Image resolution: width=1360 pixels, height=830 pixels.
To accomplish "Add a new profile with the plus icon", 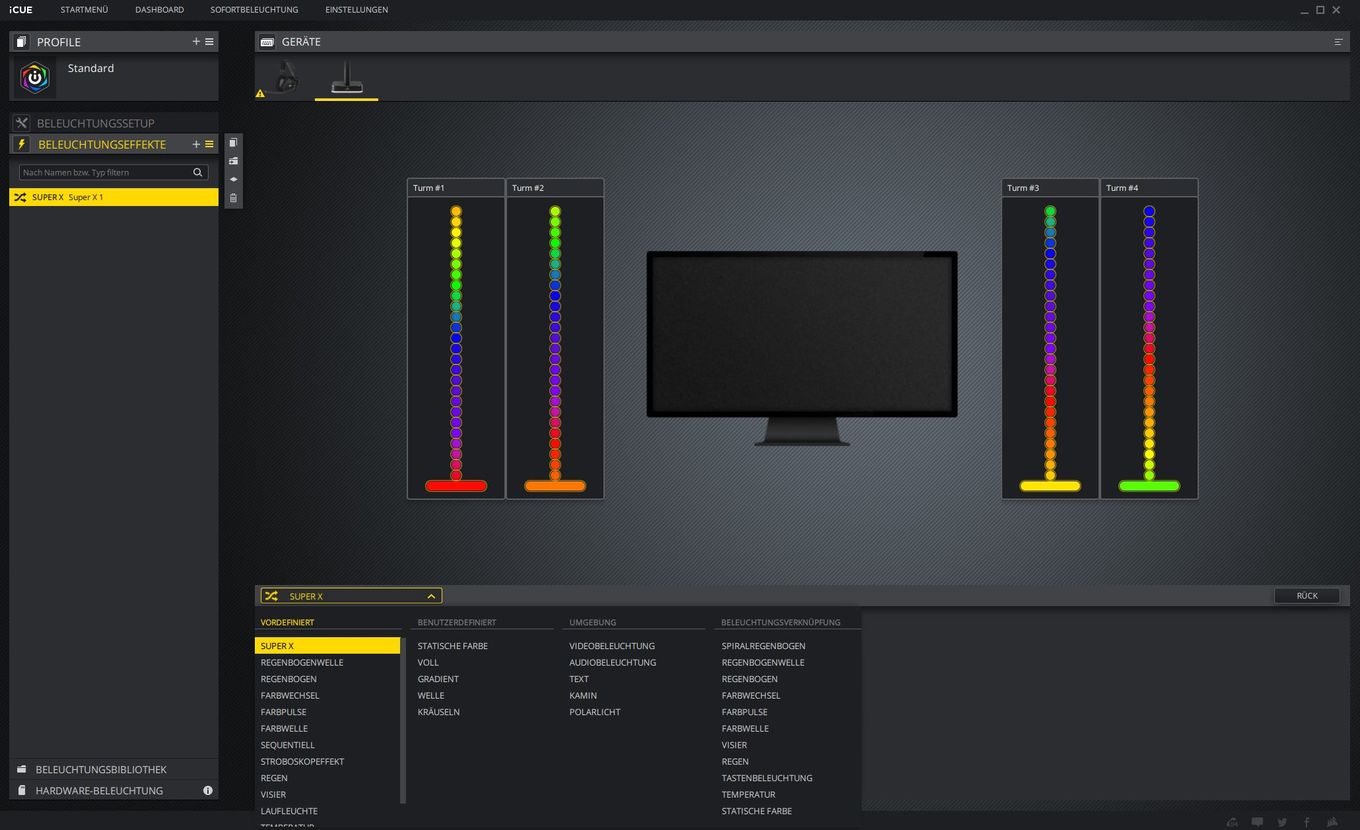I will tap(196, 42).
